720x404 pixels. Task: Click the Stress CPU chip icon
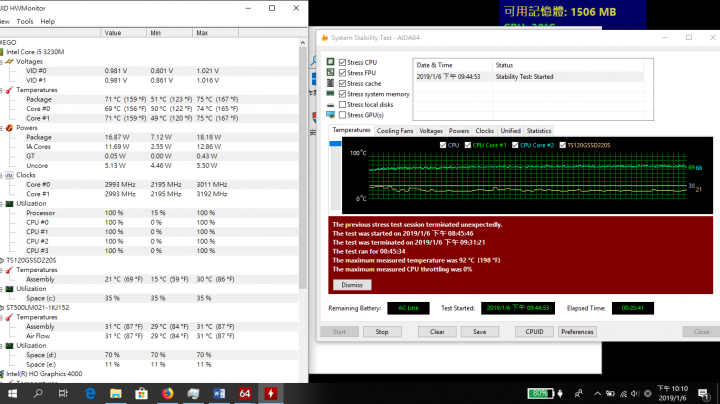(330, 62)
